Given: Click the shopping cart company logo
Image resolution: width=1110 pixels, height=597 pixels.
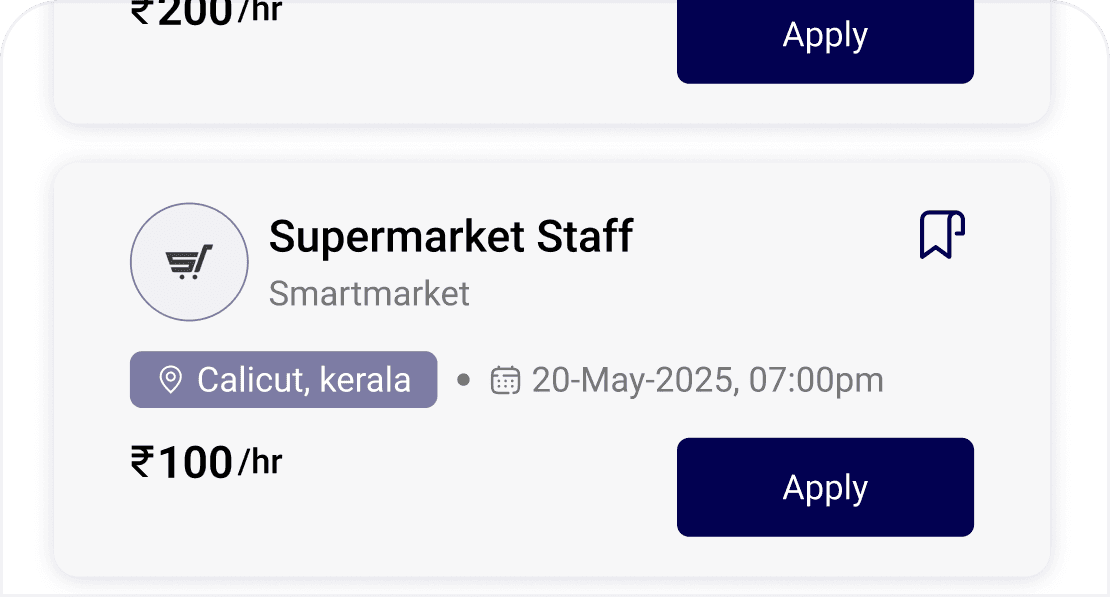Looking at the screenshot, I should 189,262.
